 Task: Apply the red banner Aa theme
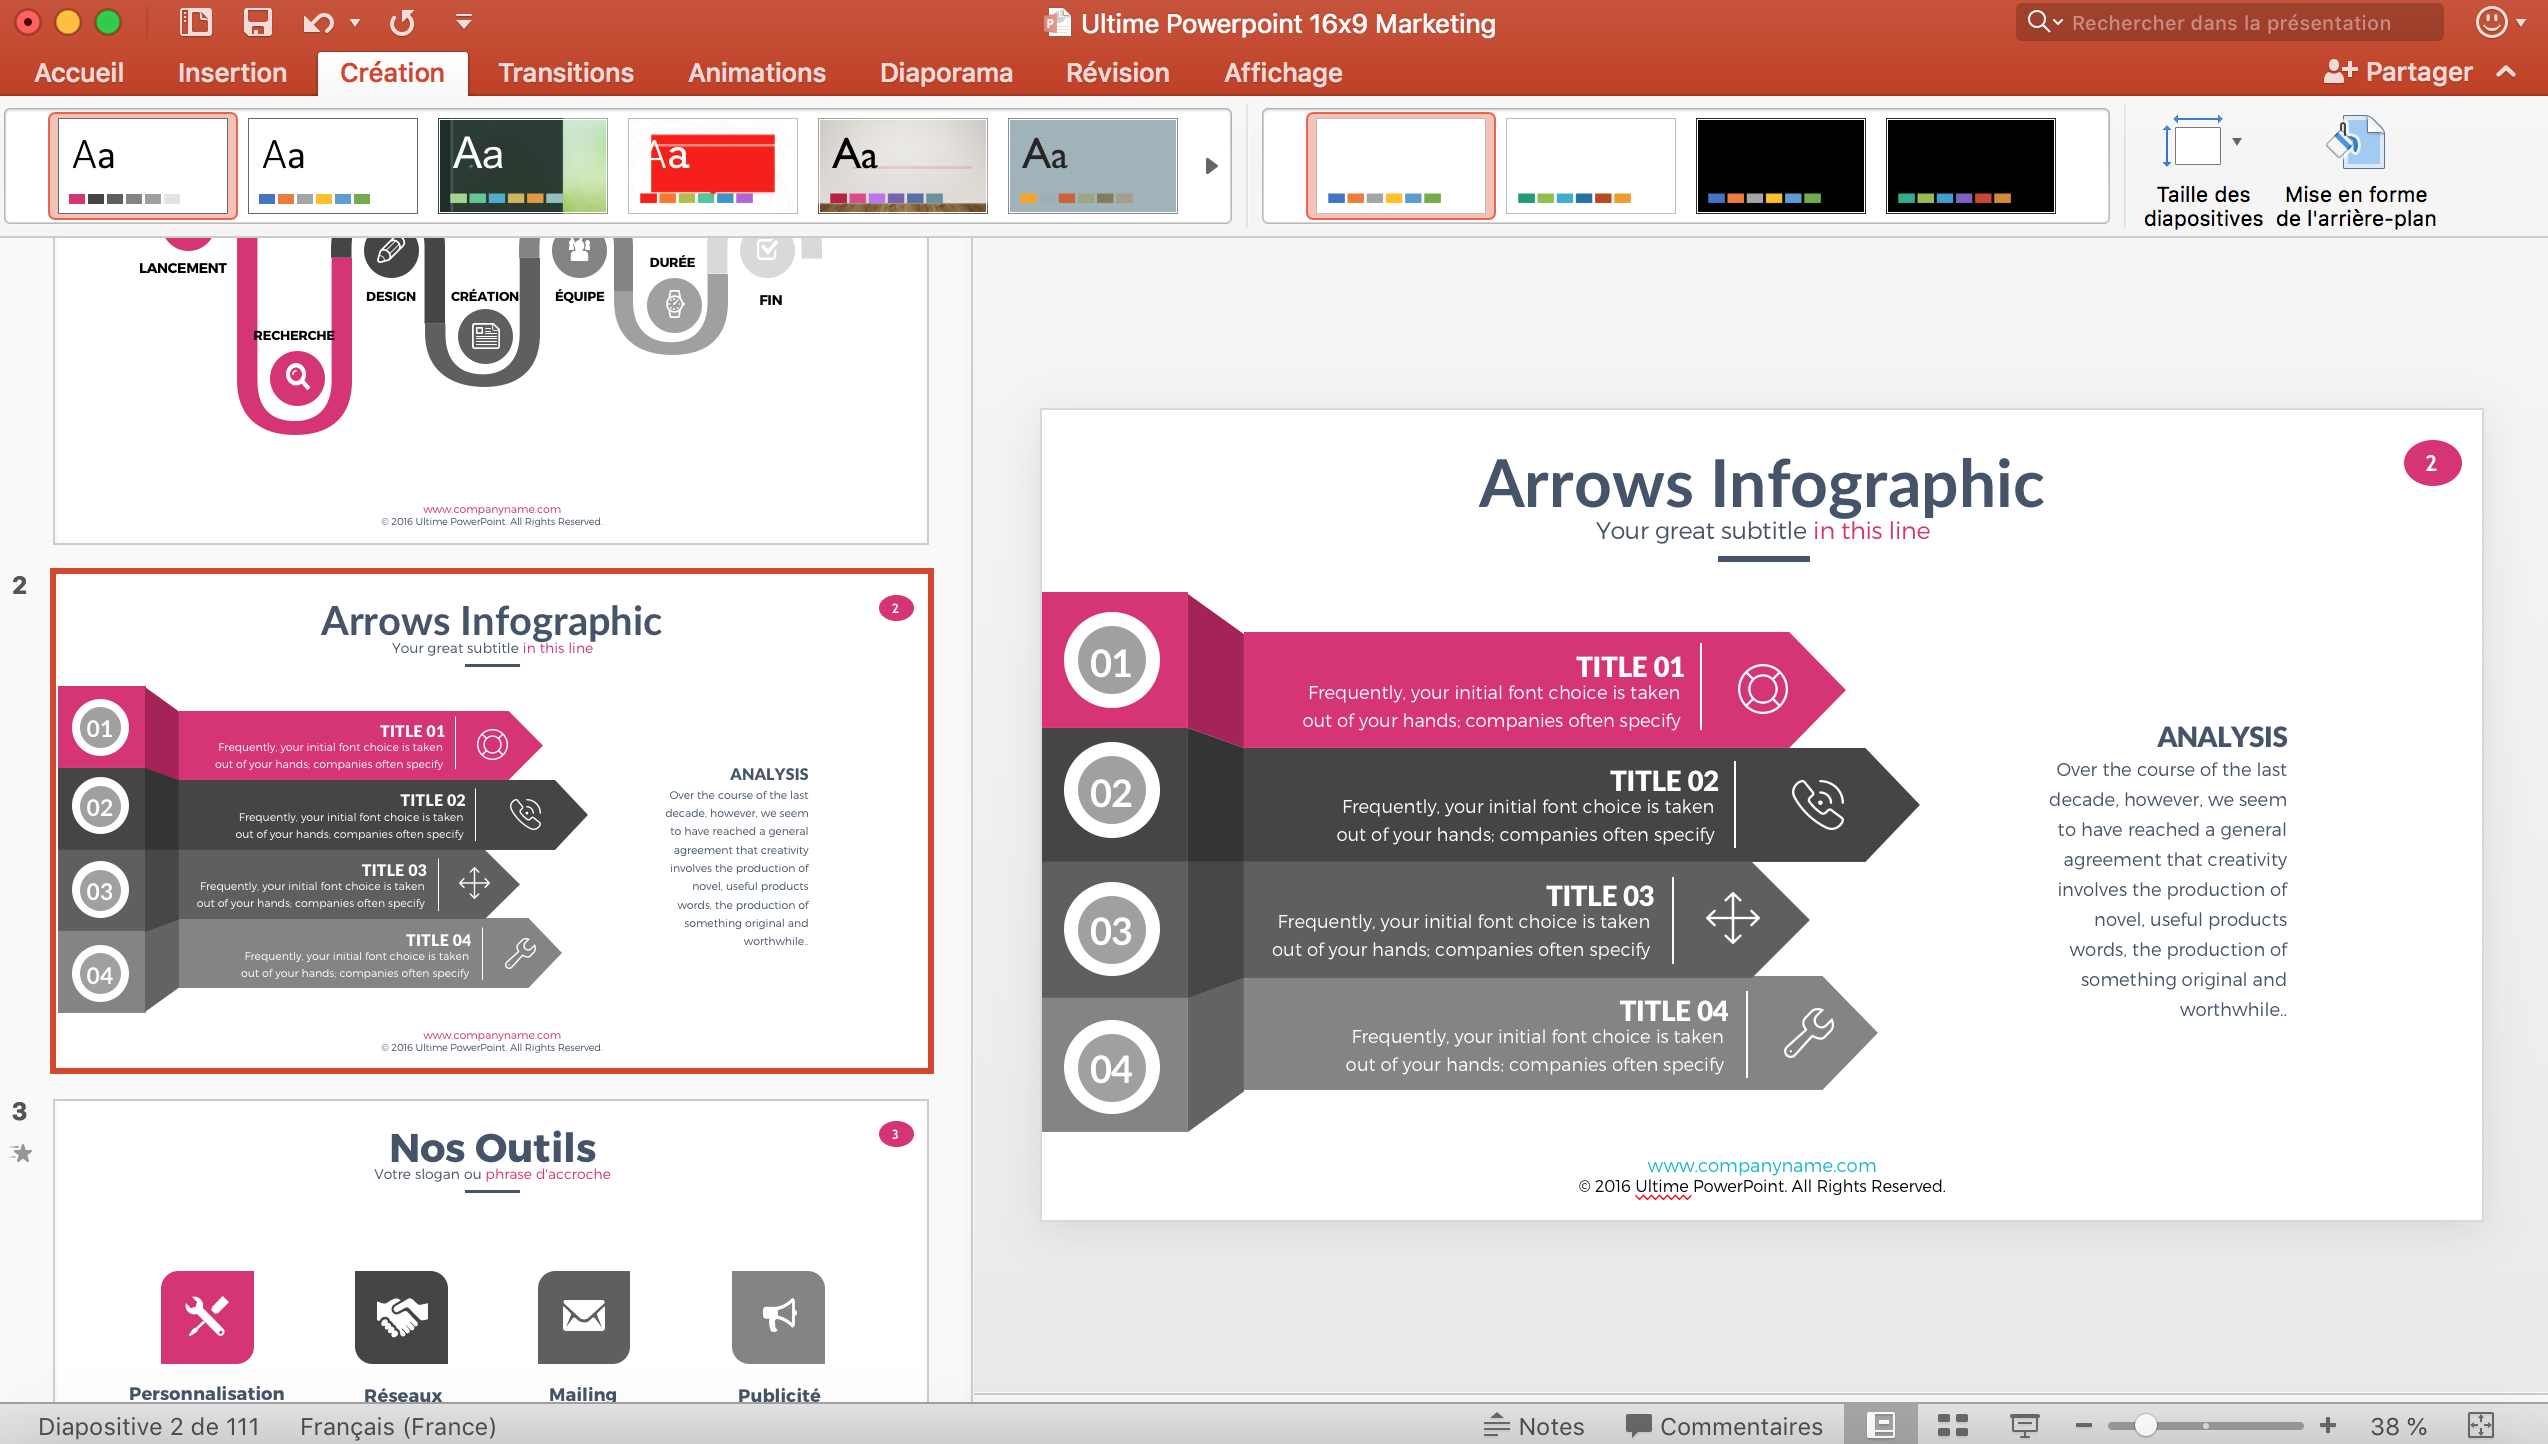point(712,165)
